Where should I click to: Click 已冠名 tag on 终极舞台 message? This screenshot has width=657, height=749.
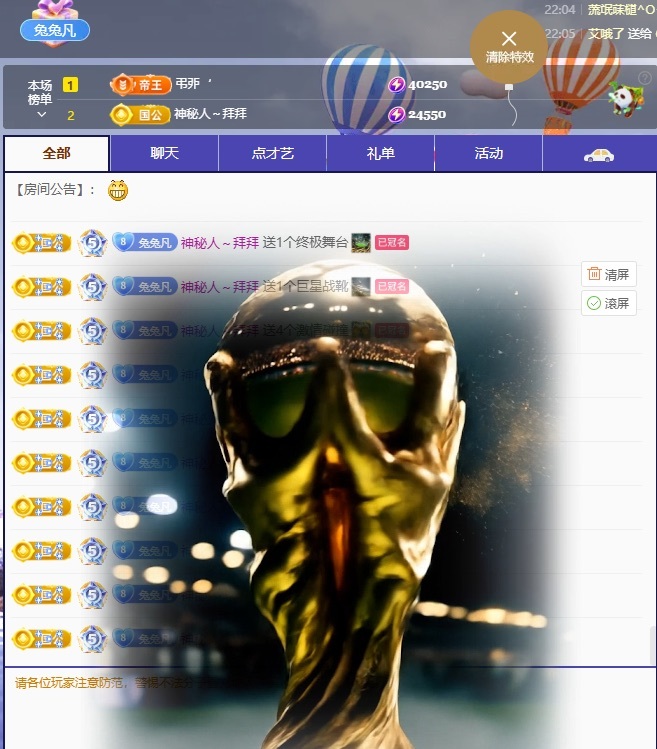pos(392,243)
